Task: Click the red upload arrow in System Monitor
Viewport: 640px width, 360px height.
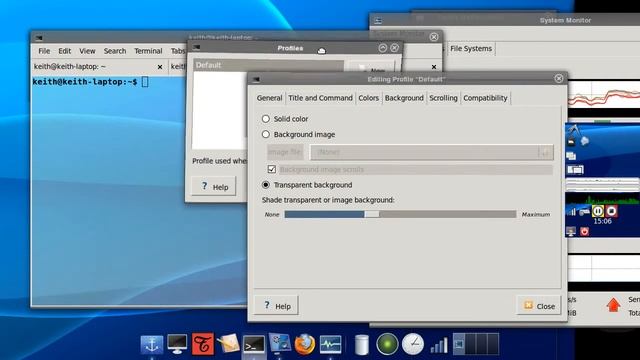Action: 613,305
